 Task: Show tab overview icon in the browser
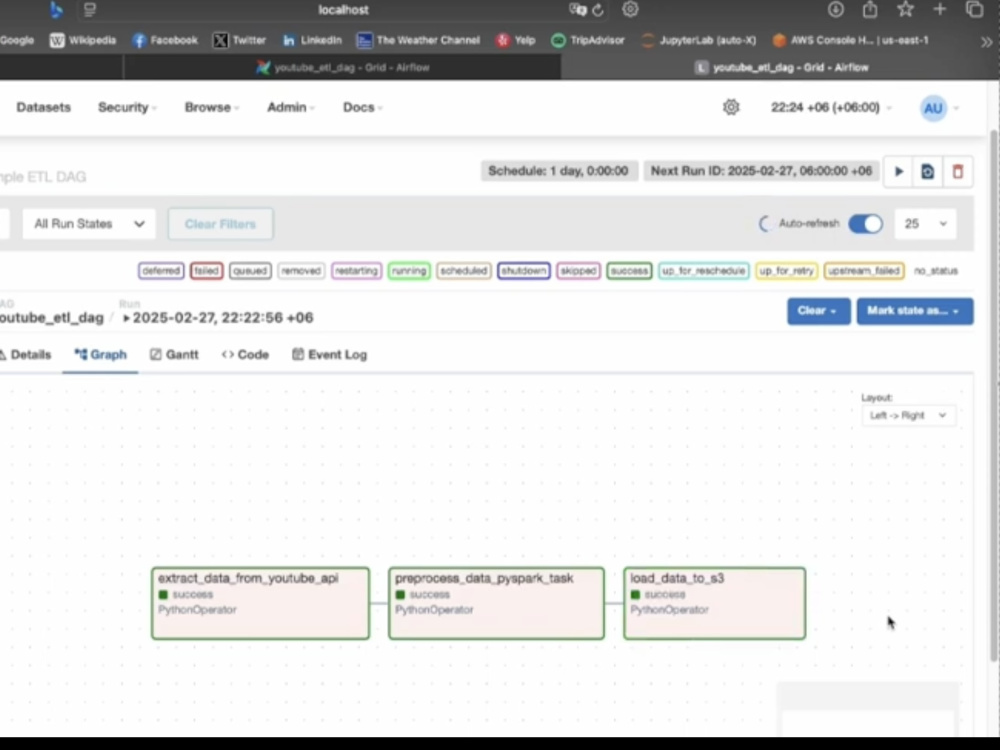tap(974, 10)
